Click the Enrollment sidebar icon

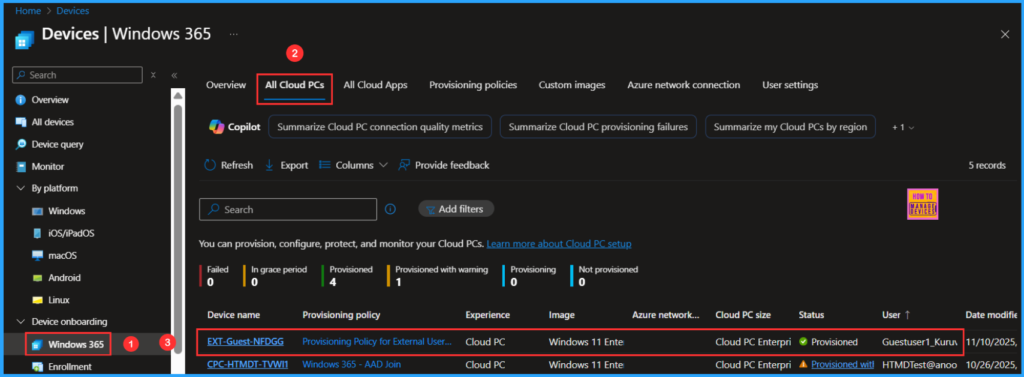click(37, 367)
